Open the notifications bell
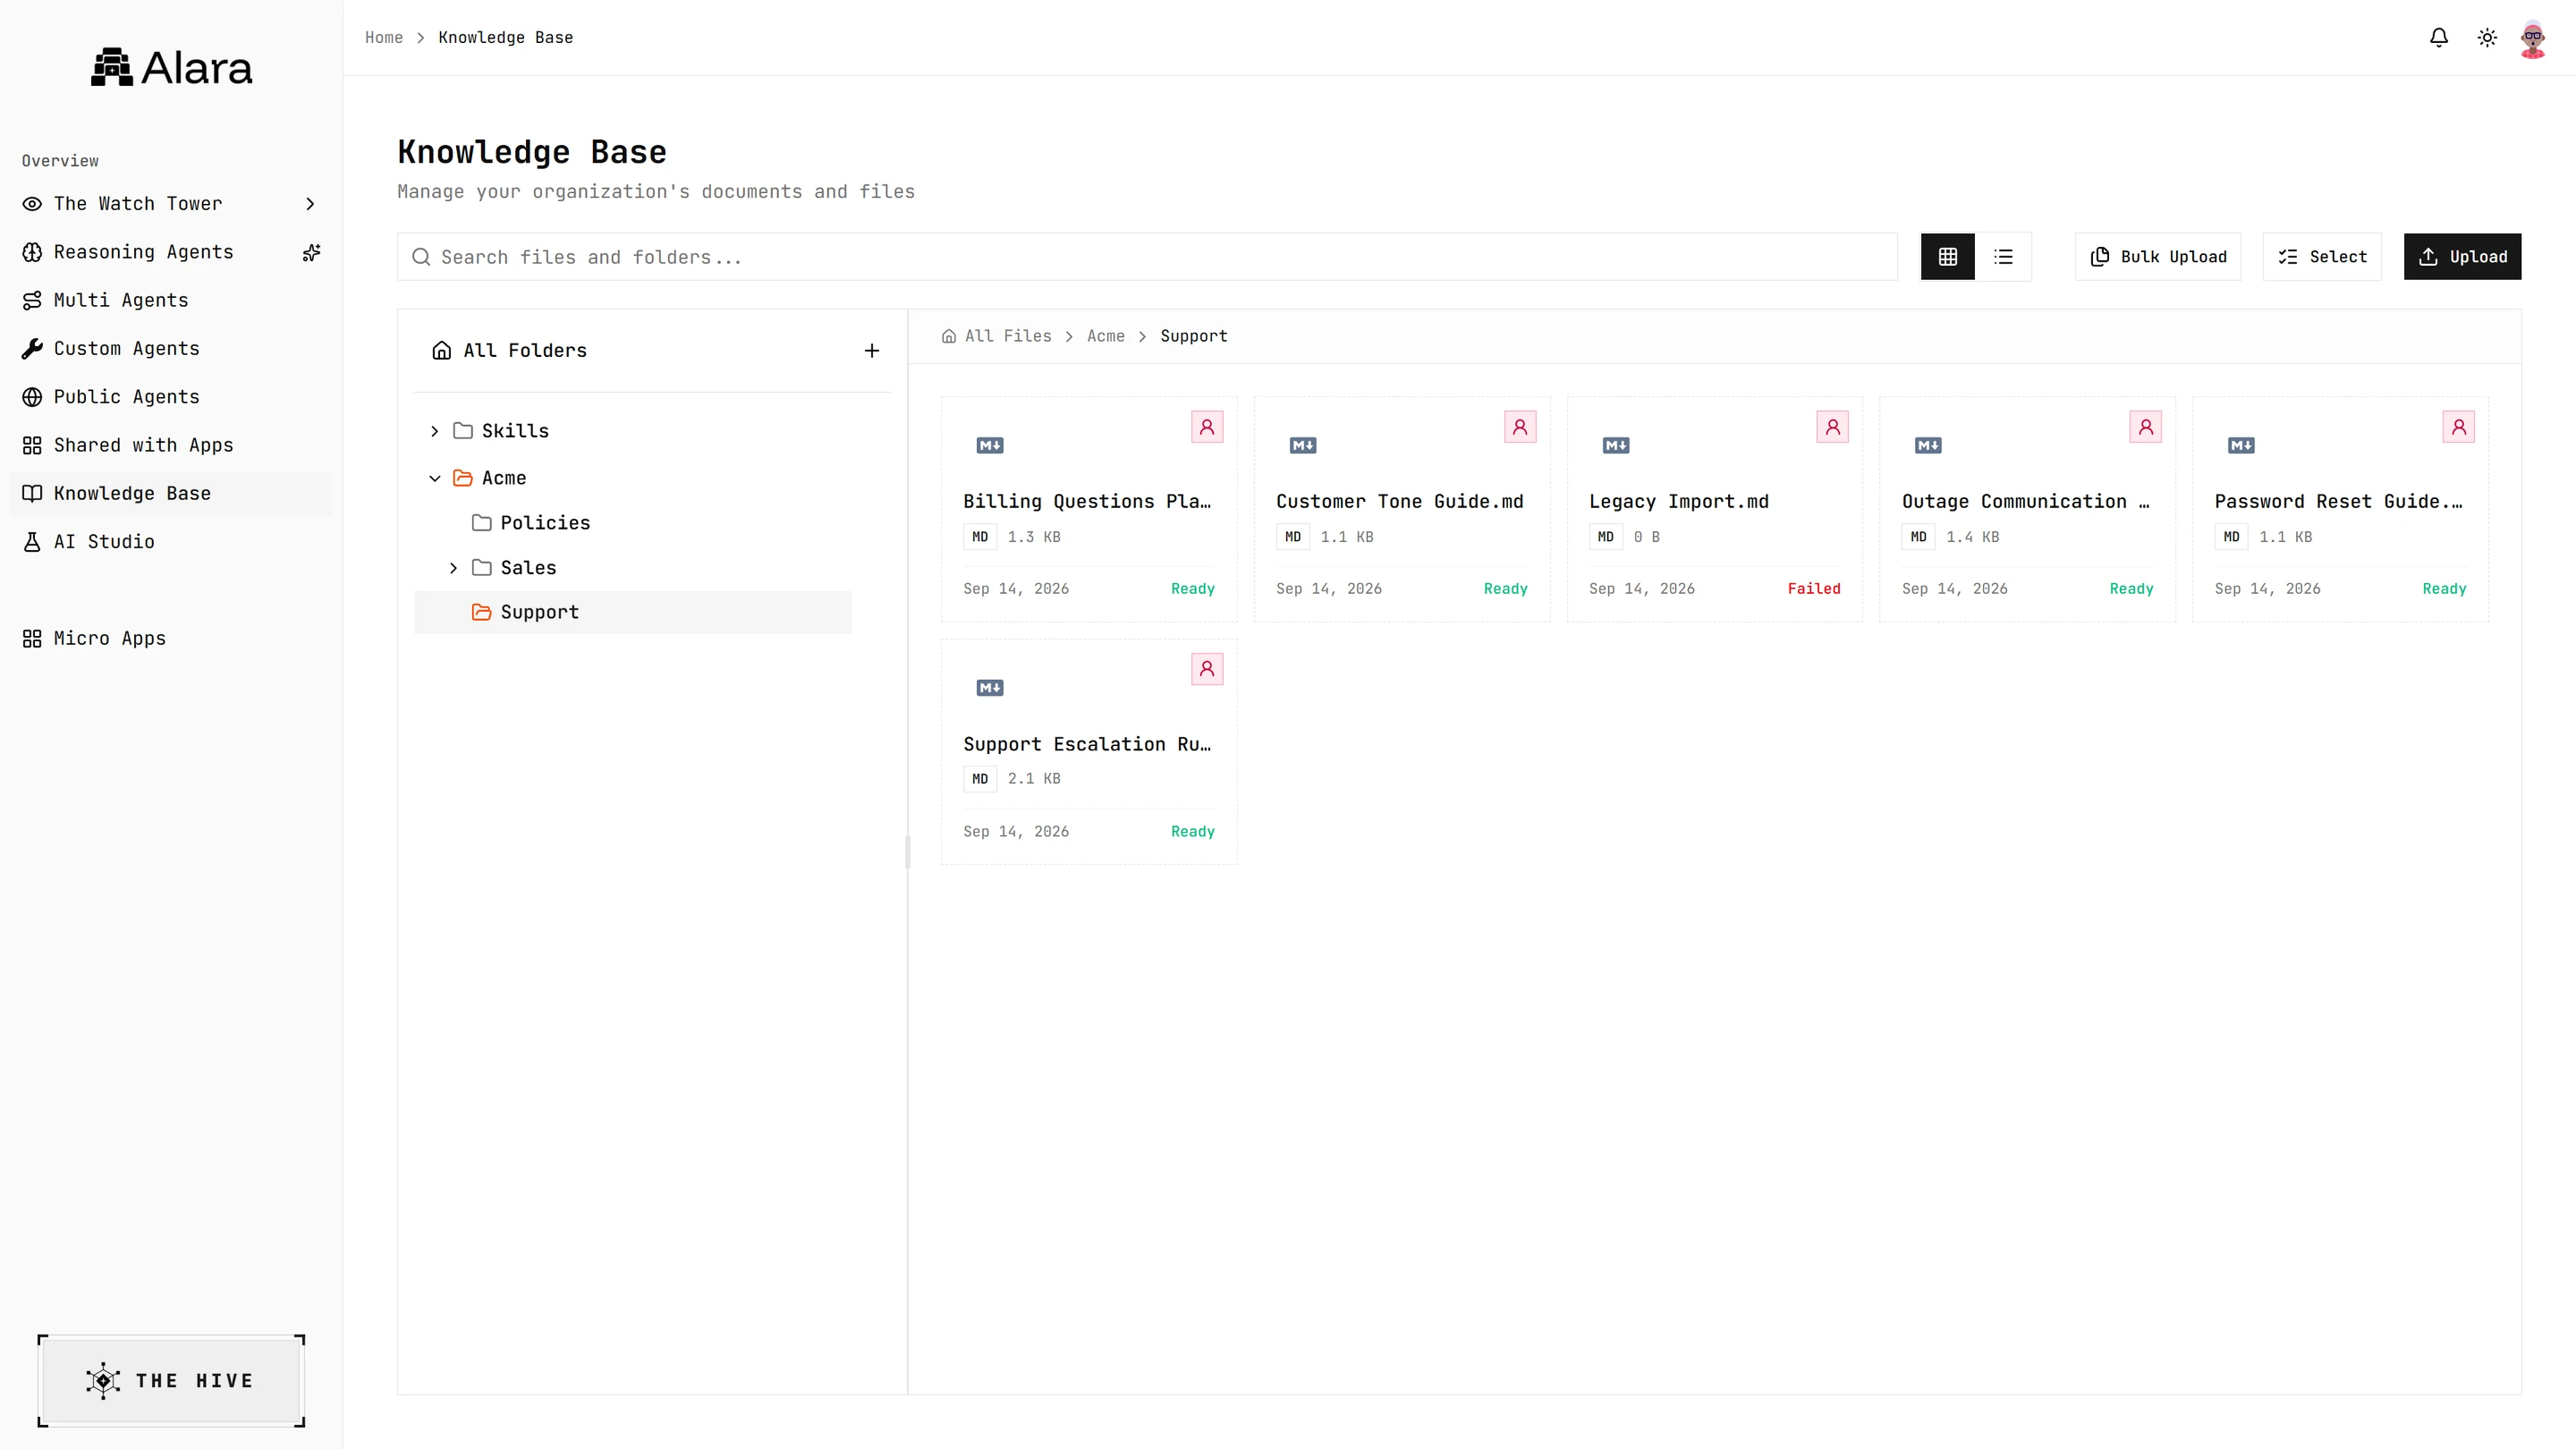 point(2438,37)
